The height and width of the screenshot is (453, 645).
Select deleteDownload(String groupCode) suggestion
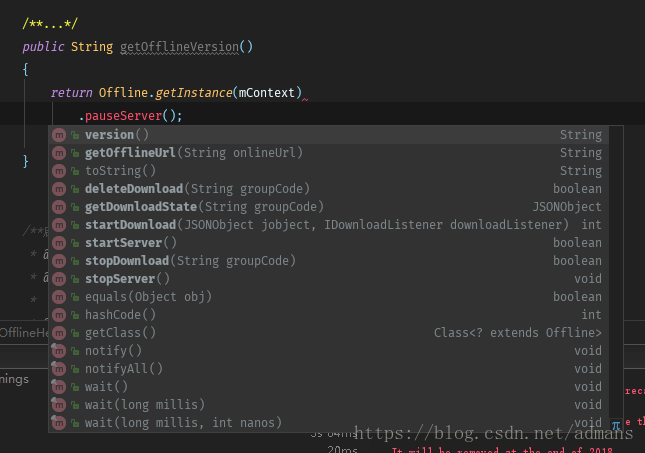point(328,189)
